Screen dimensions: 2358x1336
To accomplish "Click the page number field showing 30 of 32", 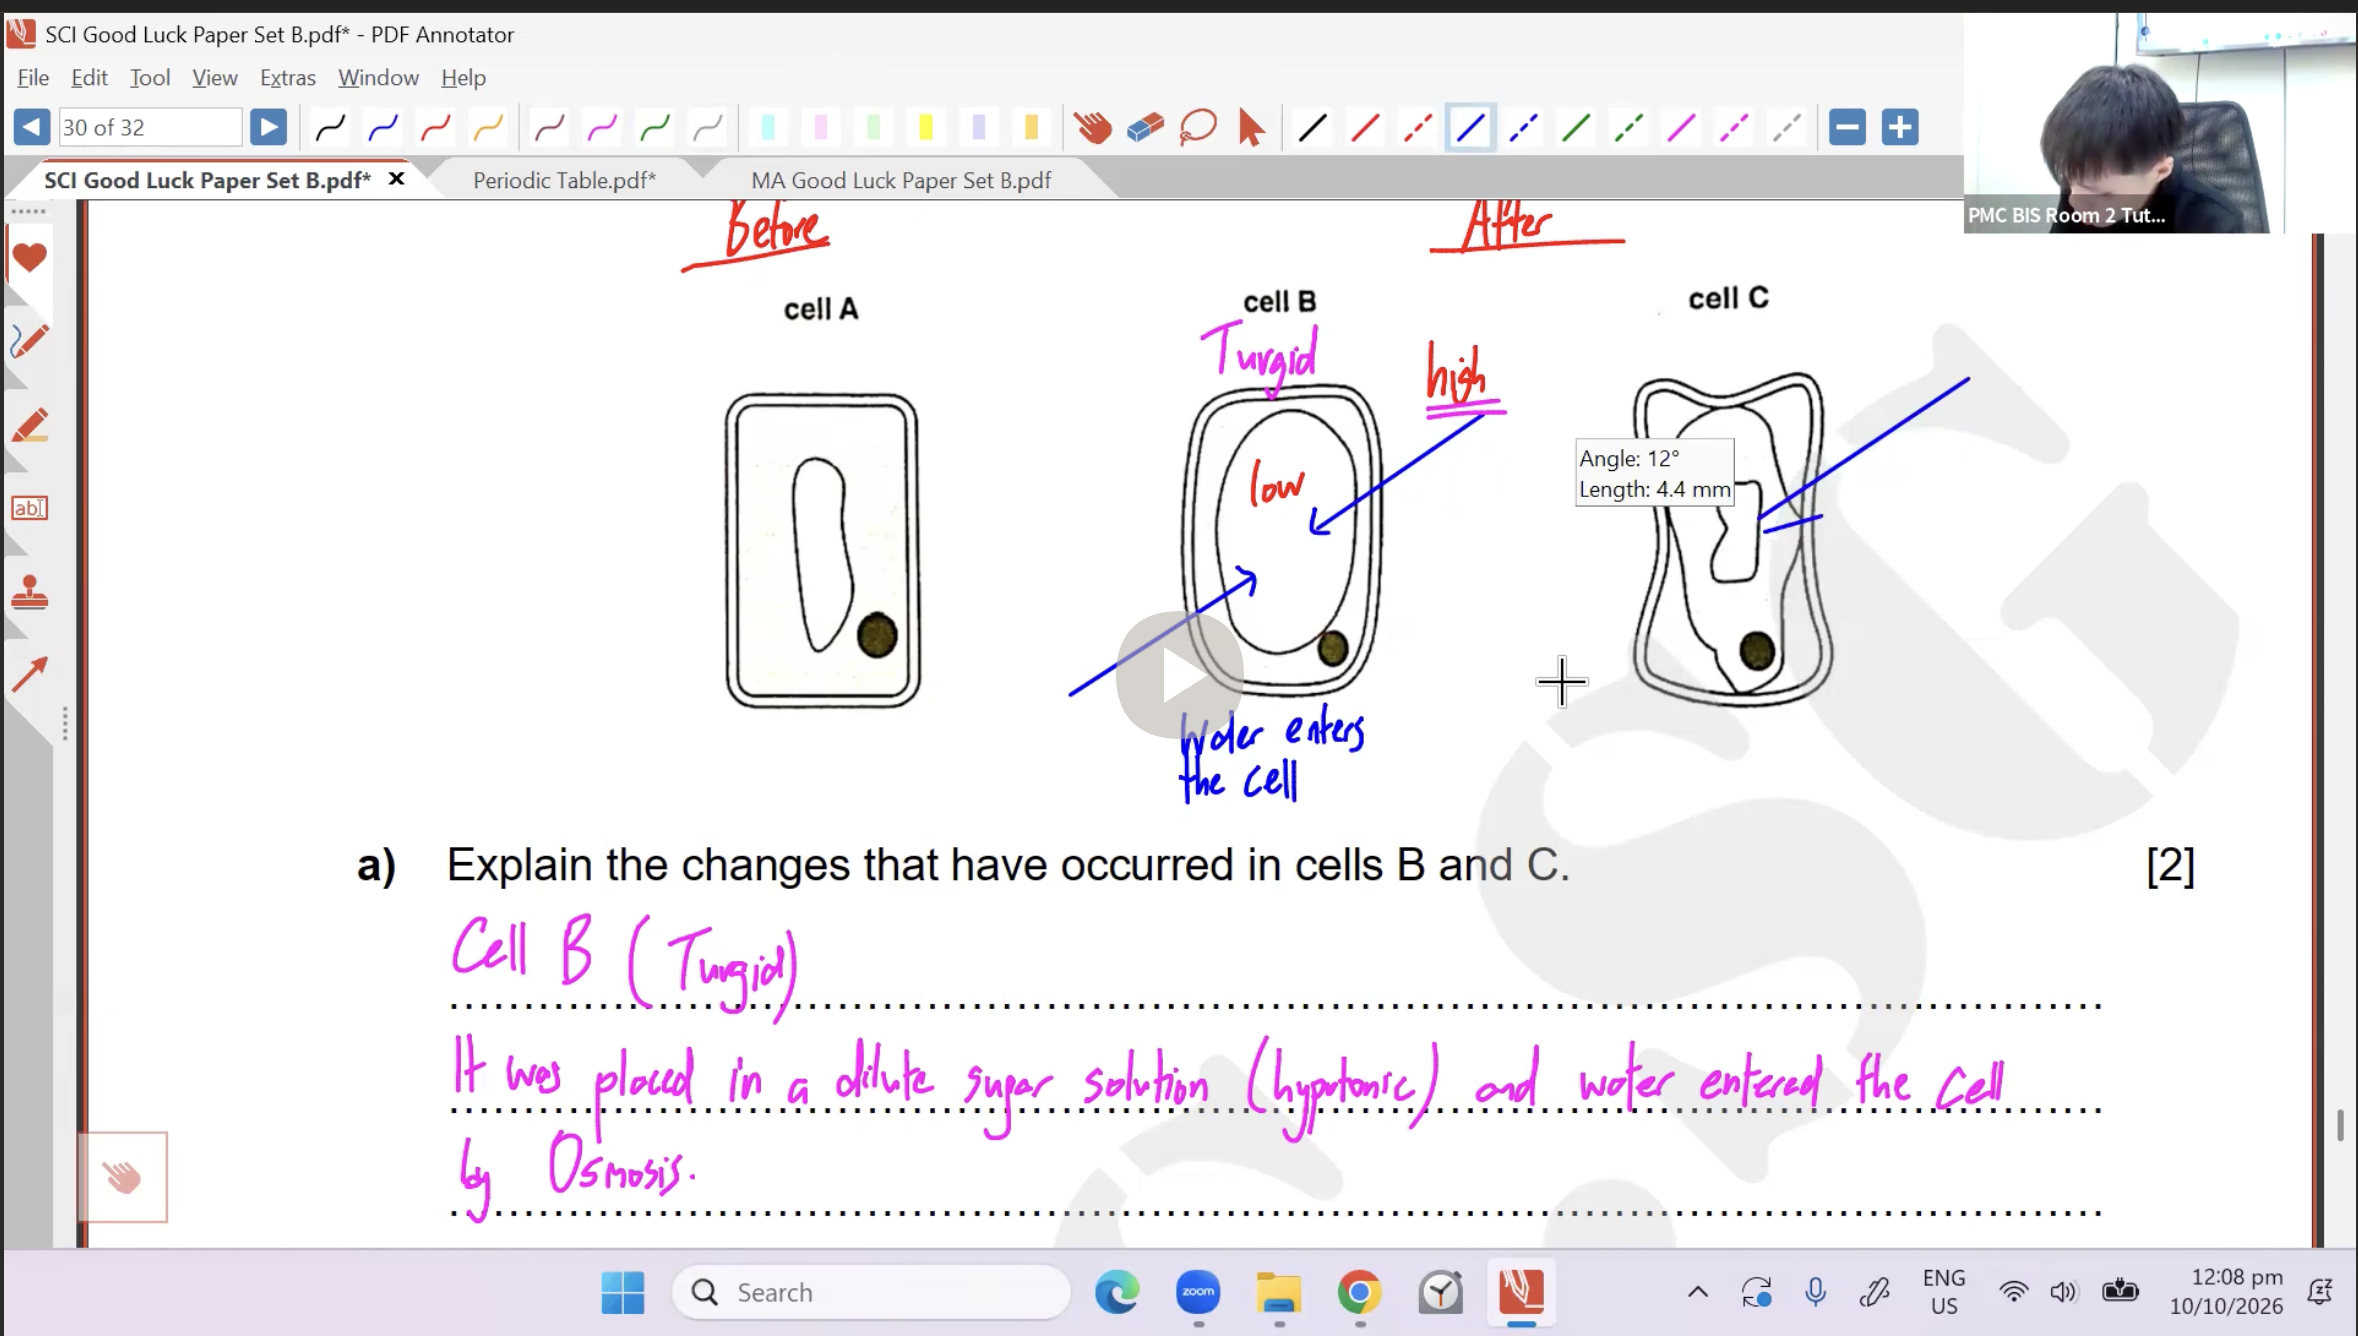I will click(x=150, y=127).
